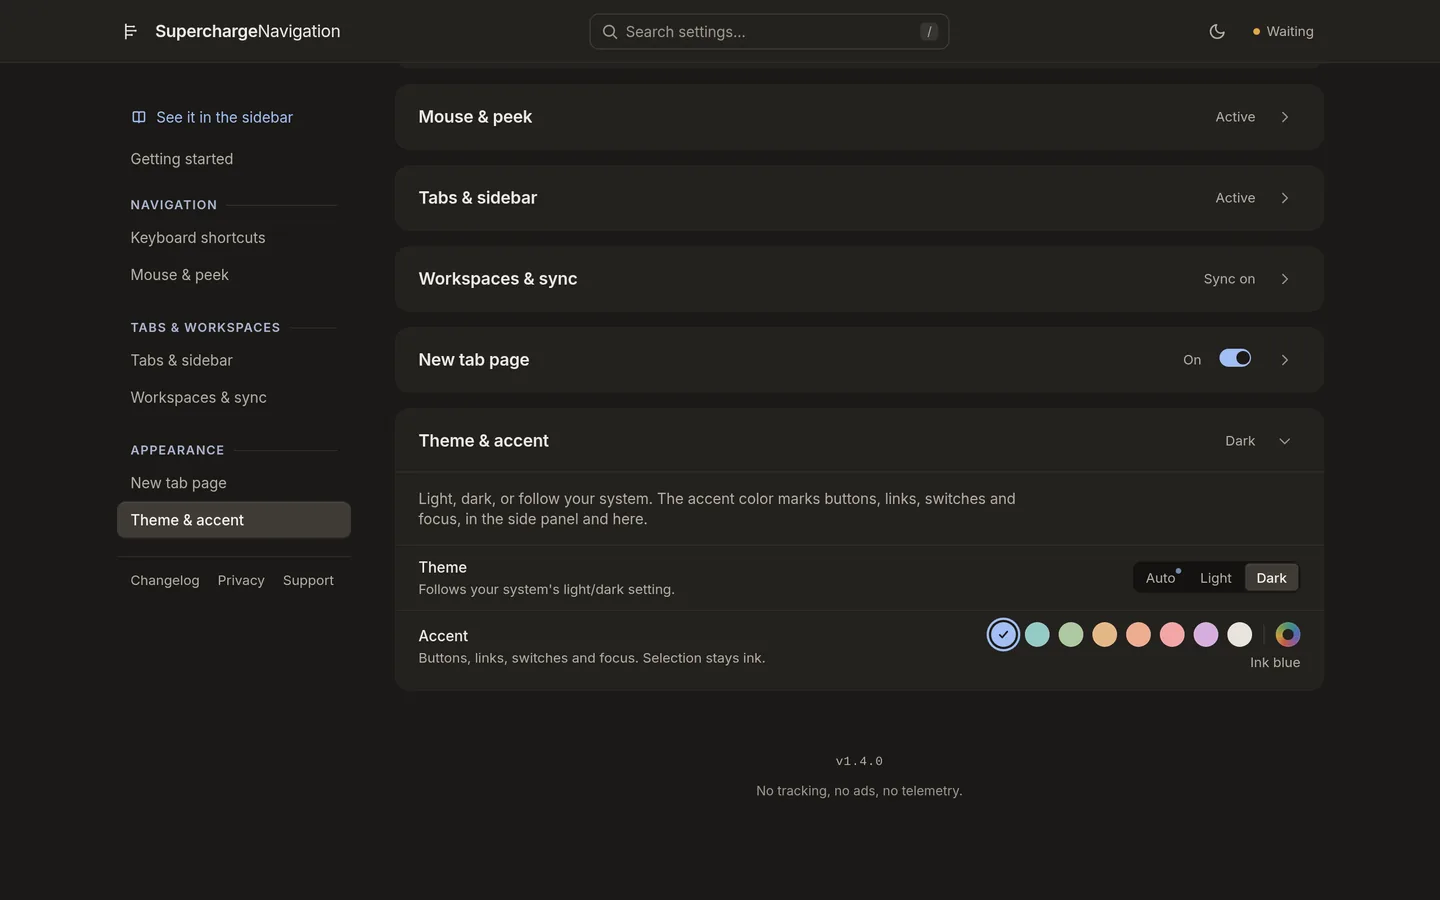The image size is (1440, 900).
Task: Select Mouse & peek in the sidebar
Action: (180, 275)
